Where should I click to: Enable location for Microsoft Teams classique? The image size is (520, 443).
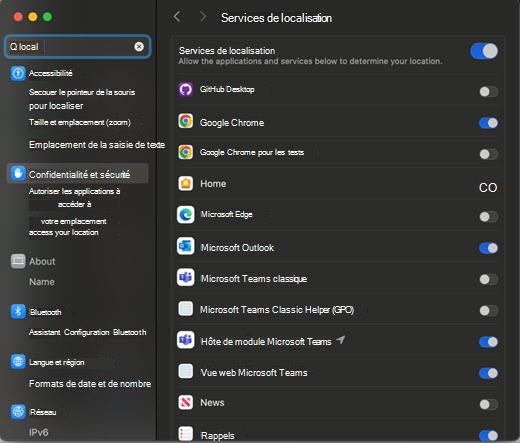pos(489,279)
